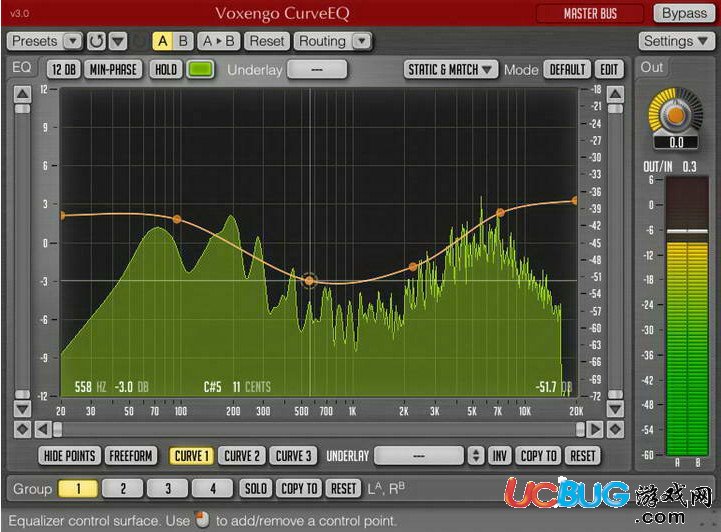Click the group RESET button
The height and width of the screenshot is (532, 721).
(x=343, y=488)
